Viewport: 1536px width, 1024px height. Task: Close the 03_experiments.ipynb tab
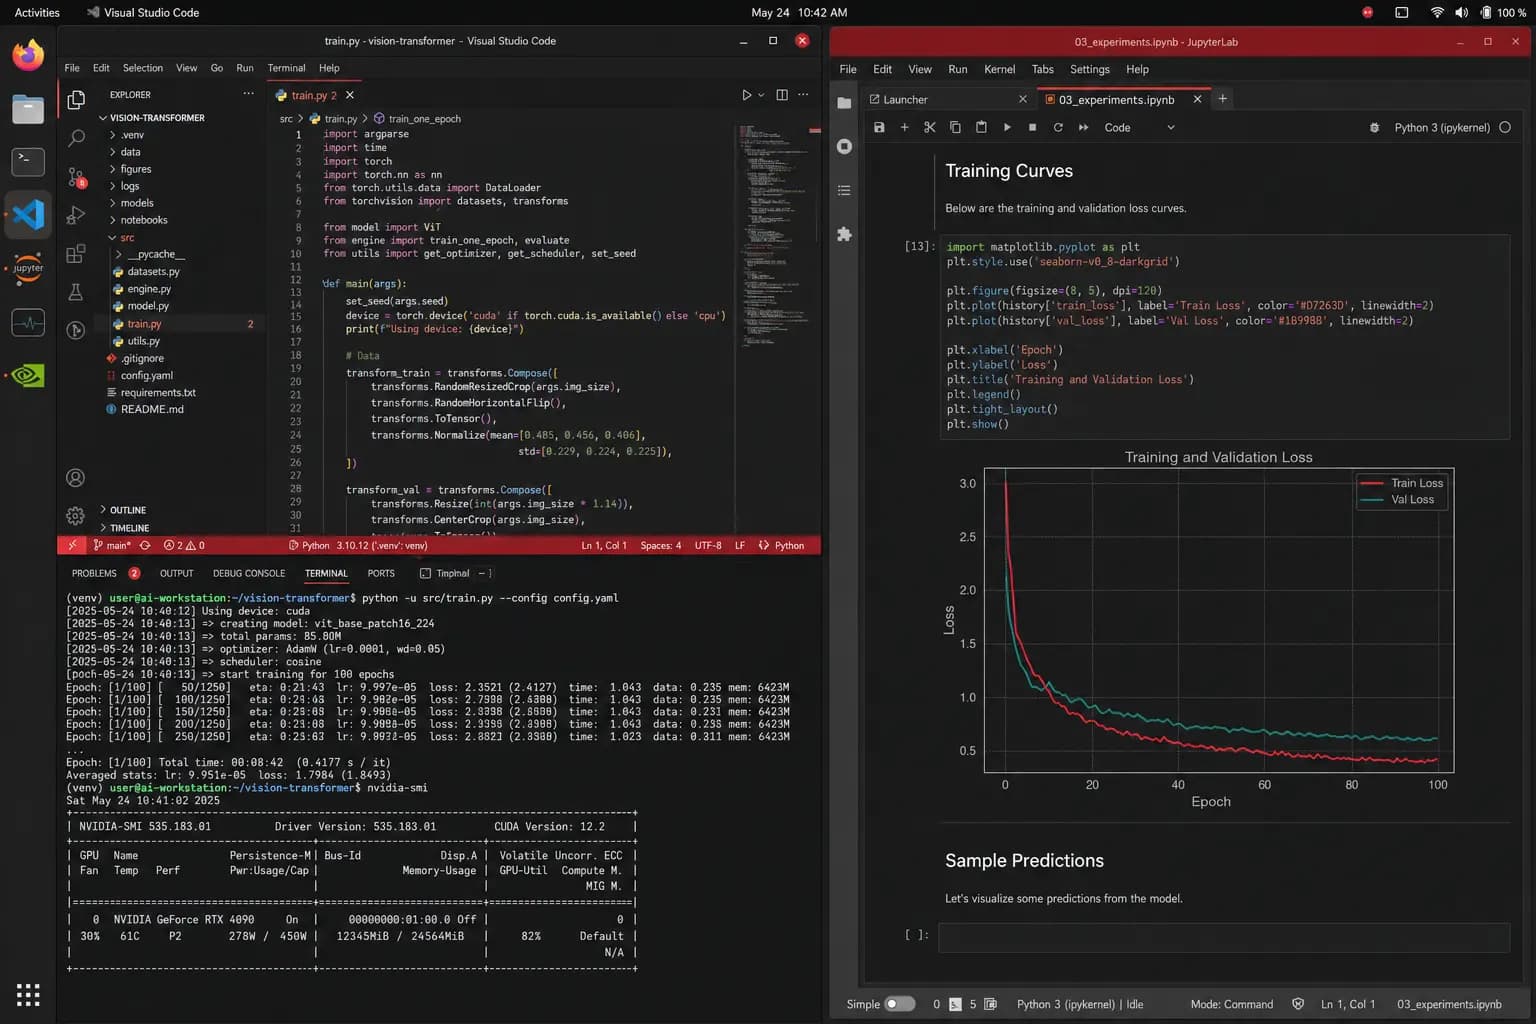click(1197, 99)
